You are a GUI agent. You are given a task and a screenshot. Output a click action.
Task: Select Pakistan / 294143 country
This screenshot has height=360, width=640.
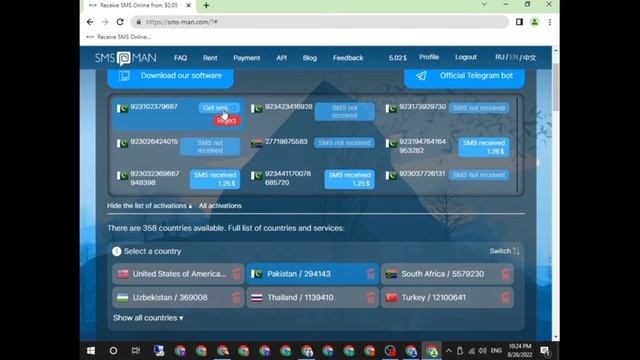313,274
